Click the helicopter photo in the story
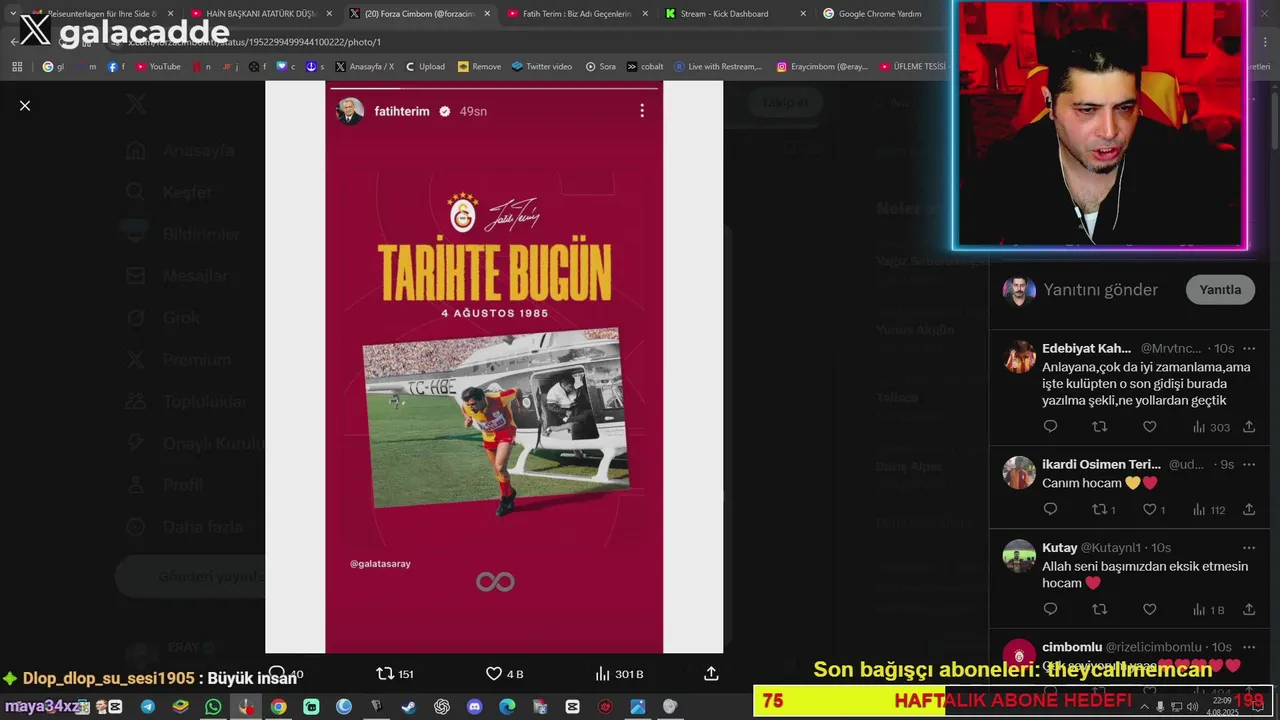 click(x=496, y=418)
